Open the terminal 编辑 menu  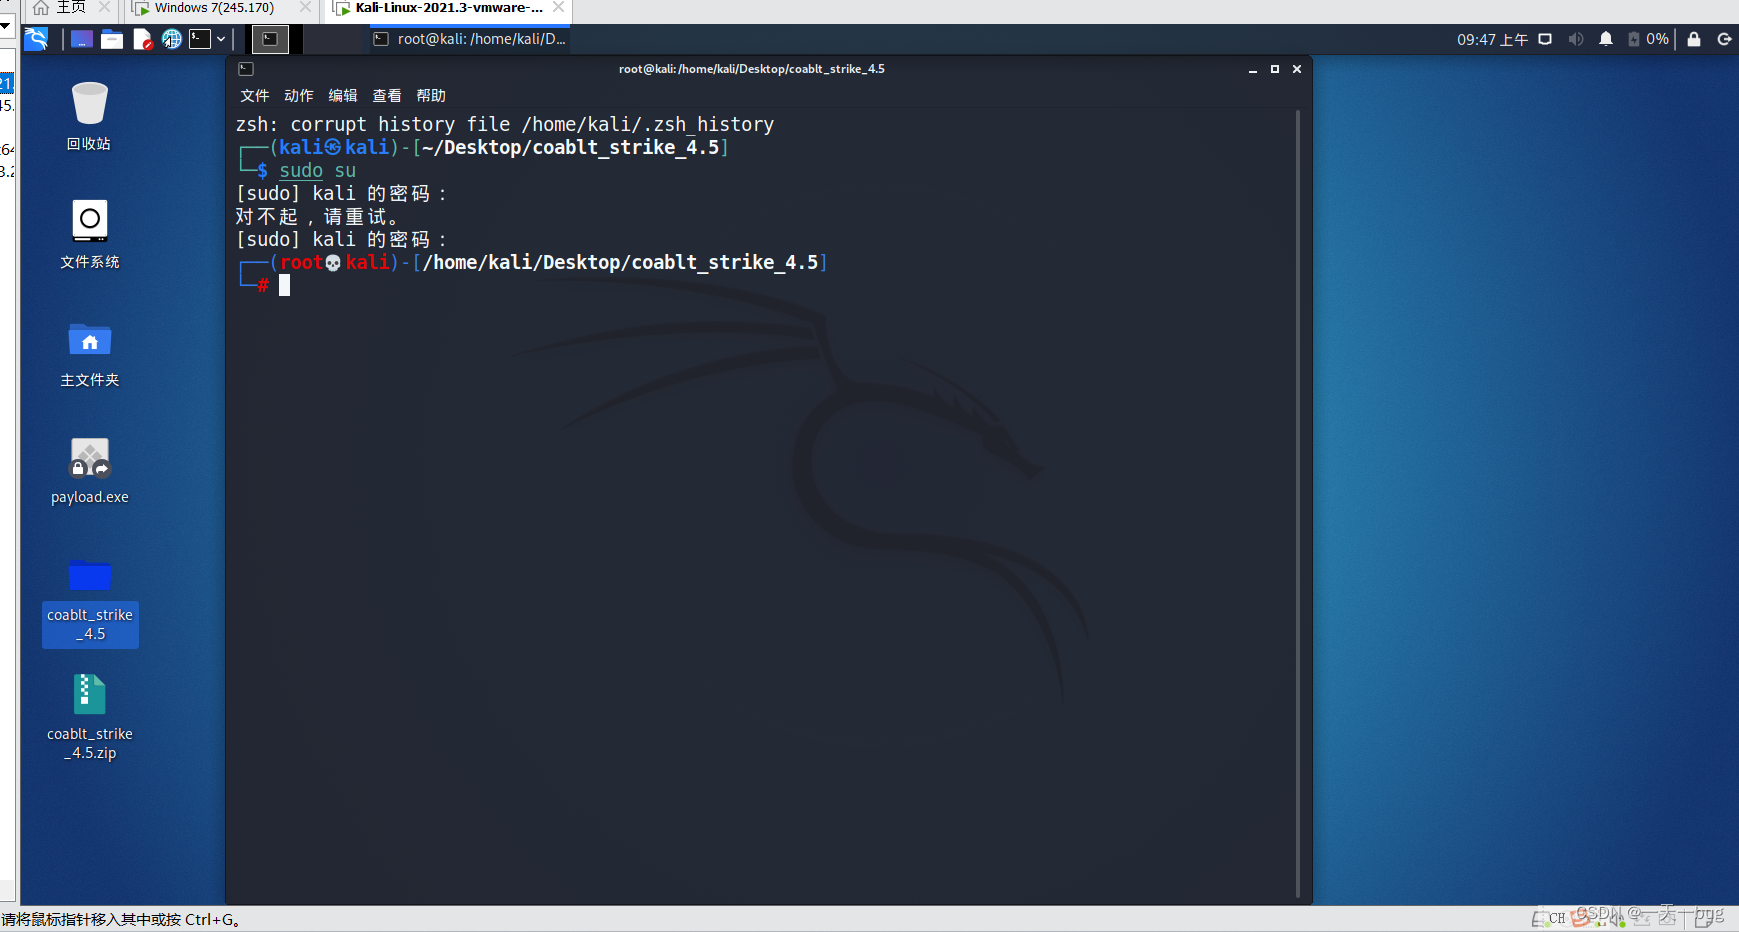(342, 96)
